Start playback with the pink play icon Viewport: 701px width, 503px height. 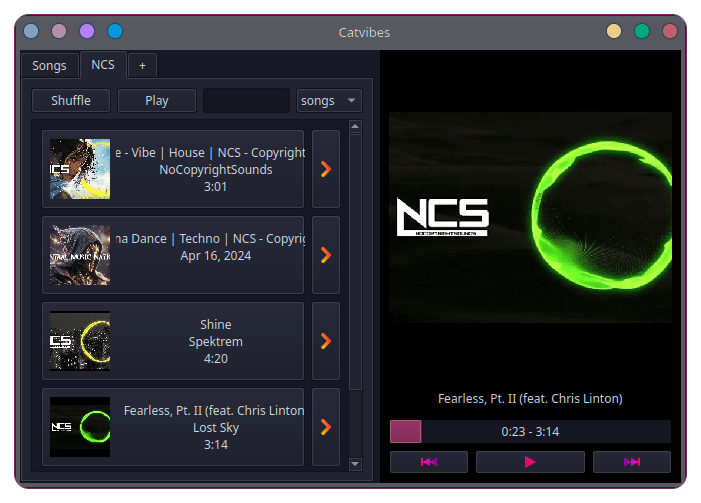[x=530, y=462]
